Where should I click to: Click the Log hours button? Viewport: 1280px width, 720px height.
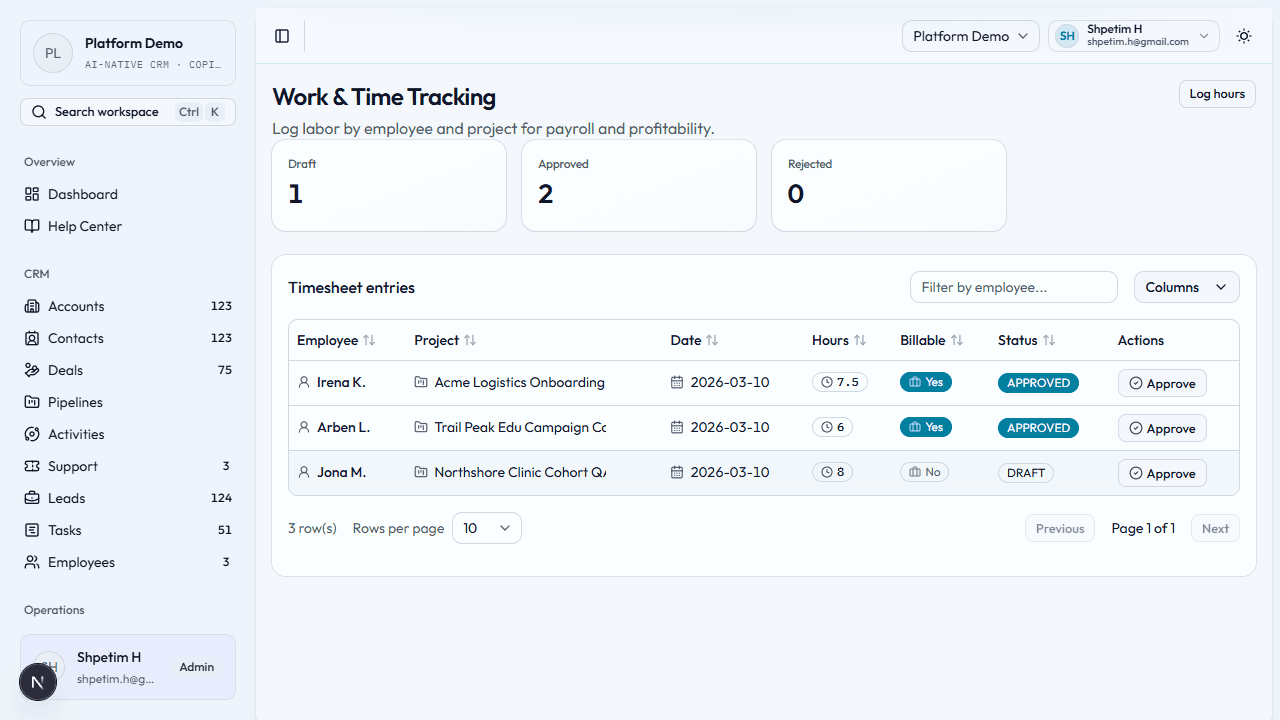(1217, 93)
